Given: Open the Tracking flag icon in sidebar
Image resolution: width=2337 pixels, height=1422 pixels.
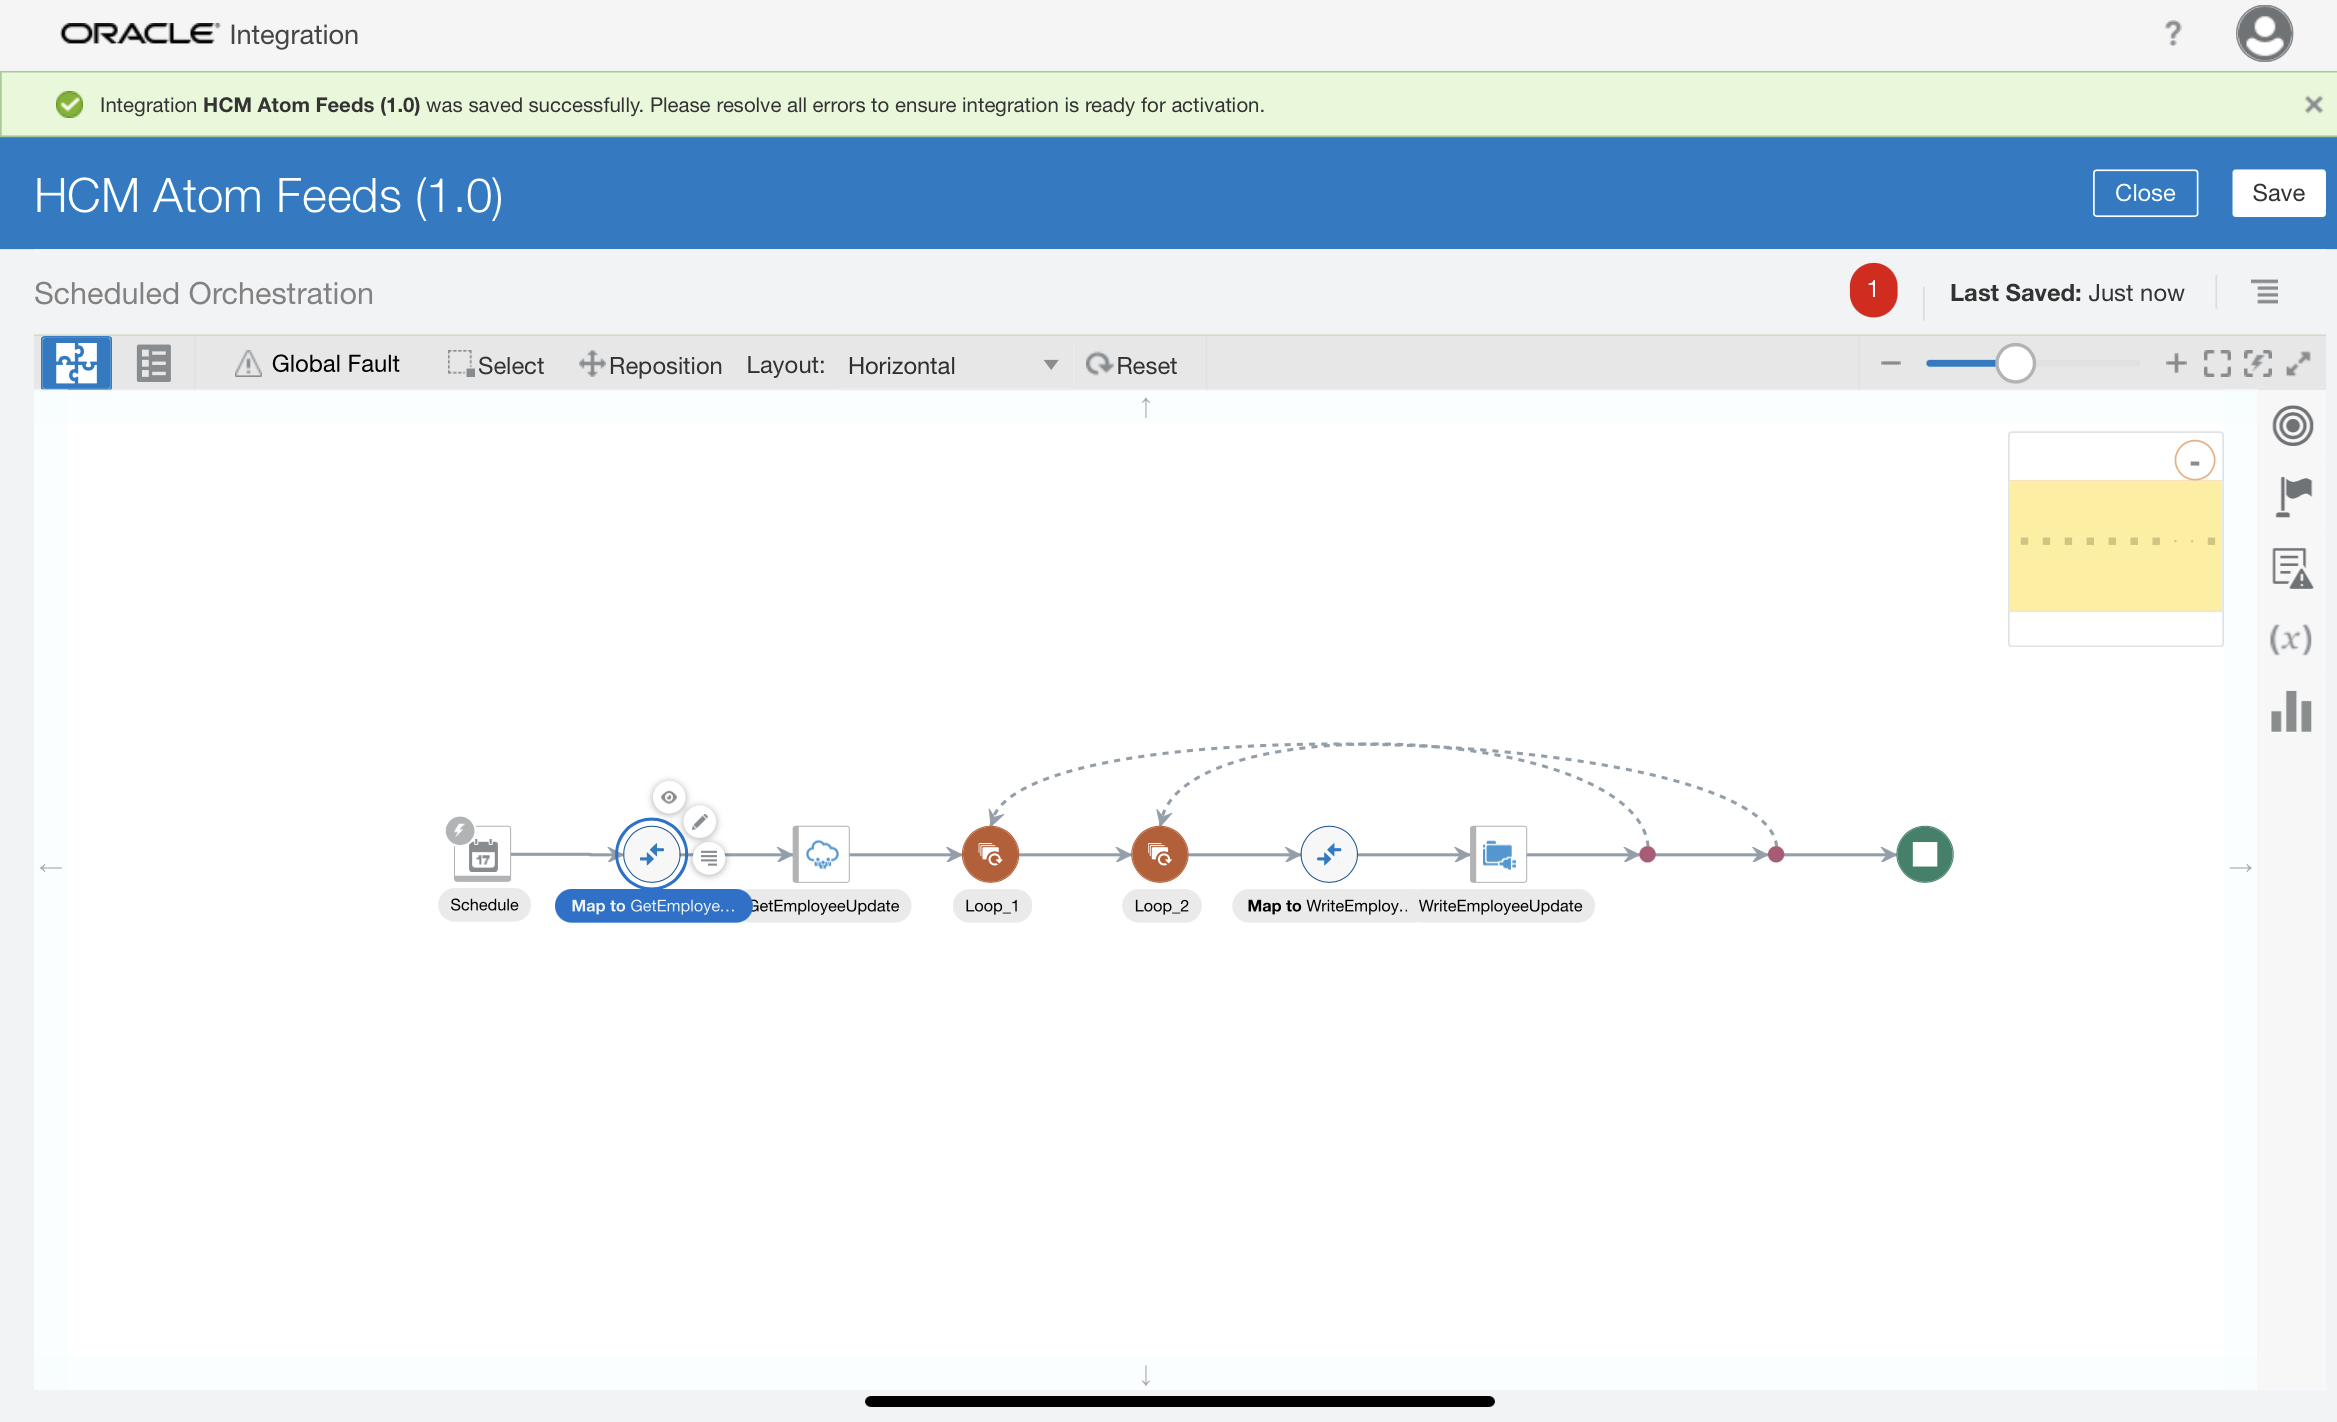Looking at the screenshot, I should pyautogui.click(x=2292, y=496).
